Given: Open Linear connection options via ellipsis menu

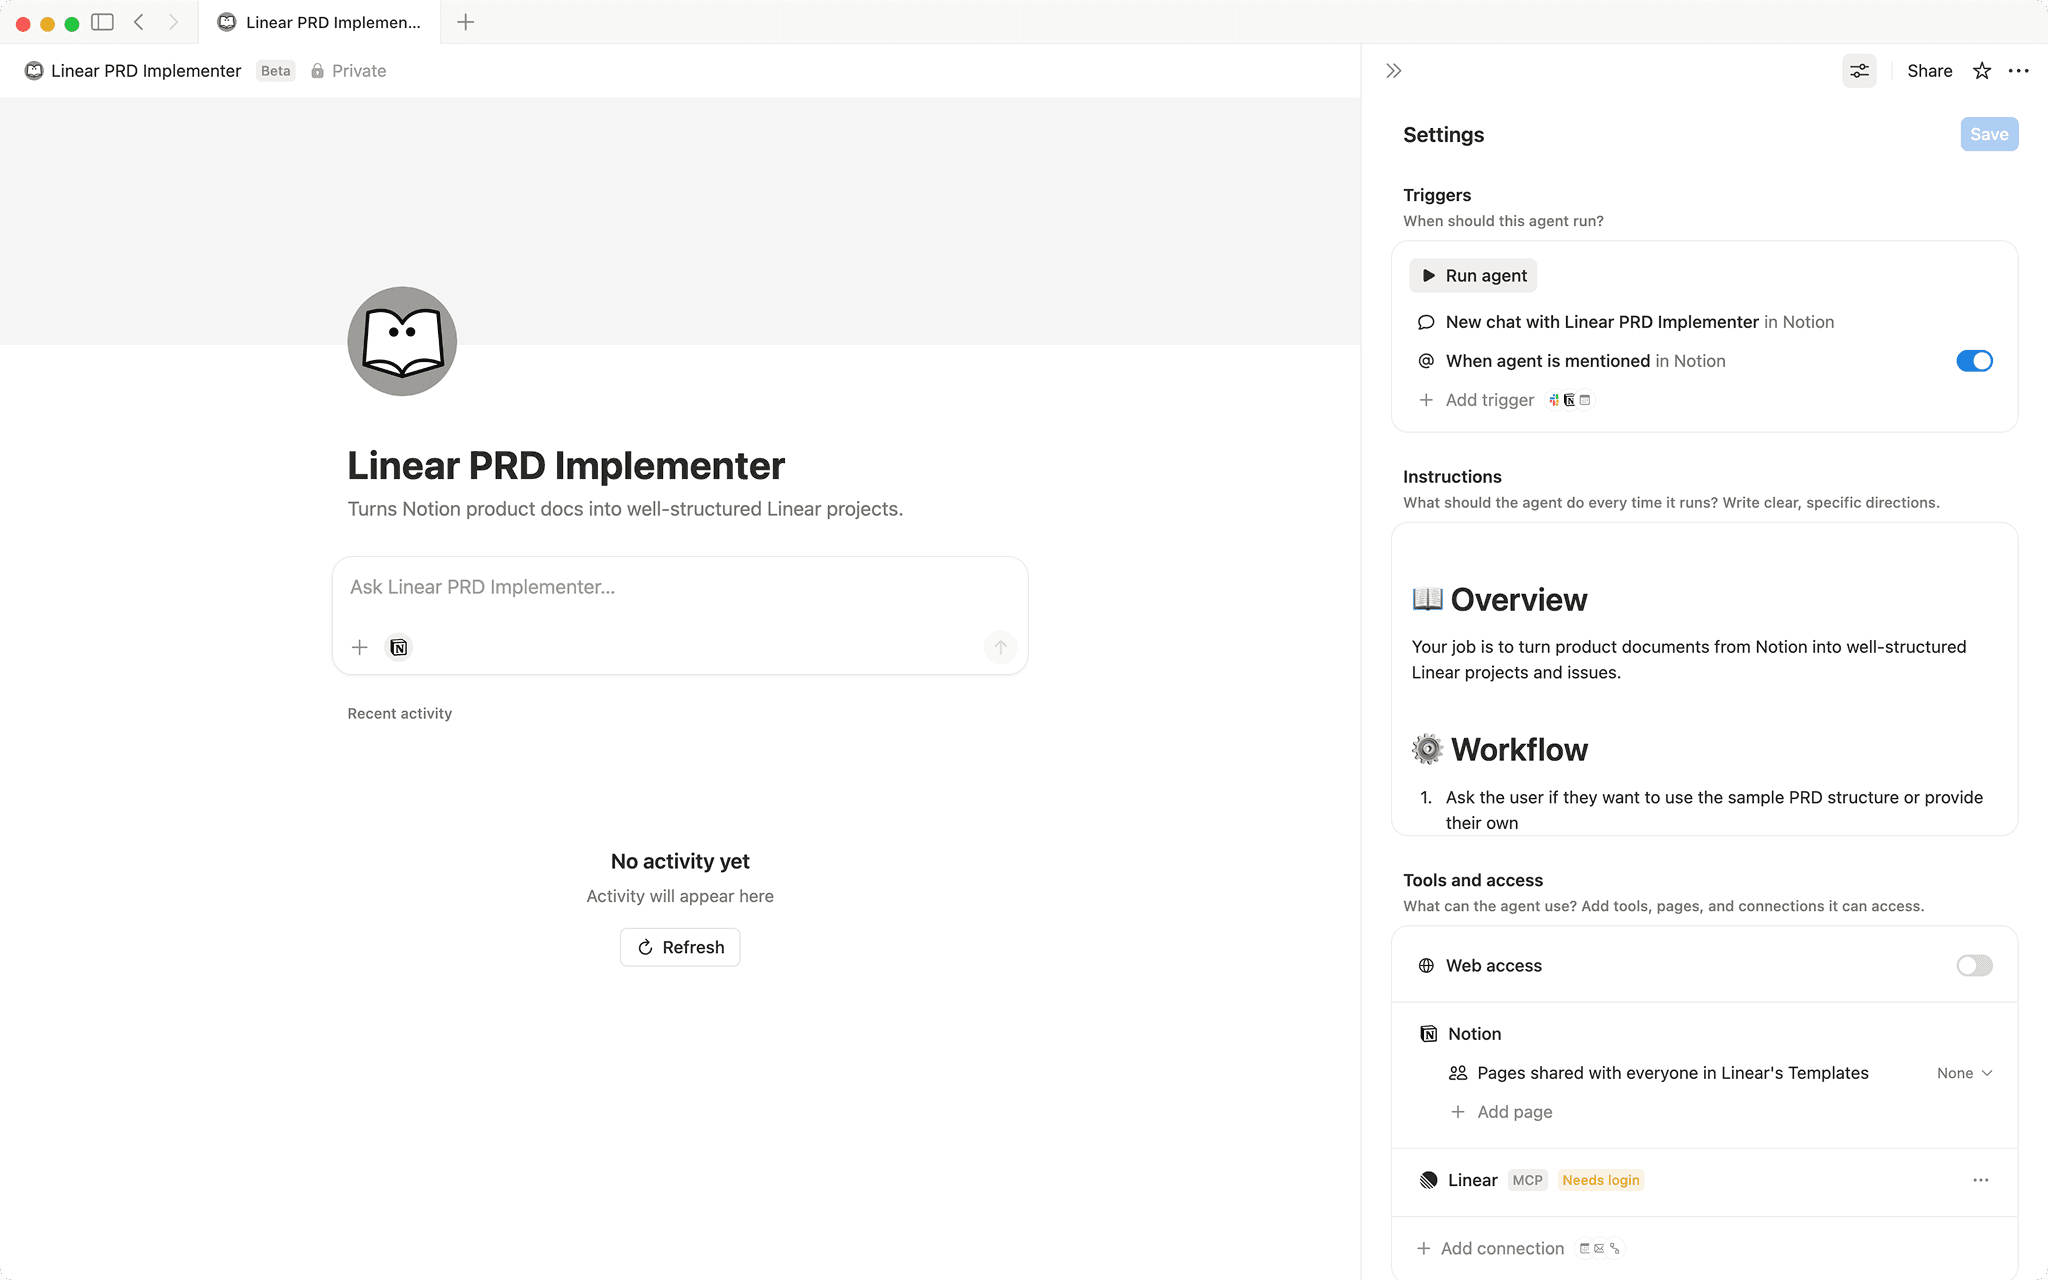Looking at the screenshot, I should click(x=1981, y=1180).
